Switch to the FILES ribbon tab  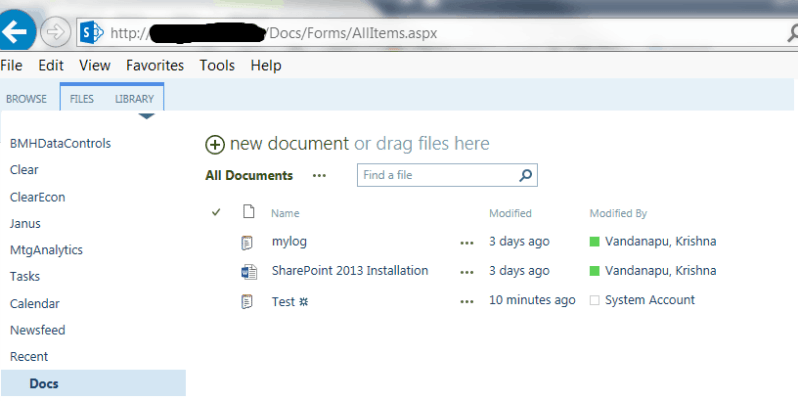click(x=81, y=99)
